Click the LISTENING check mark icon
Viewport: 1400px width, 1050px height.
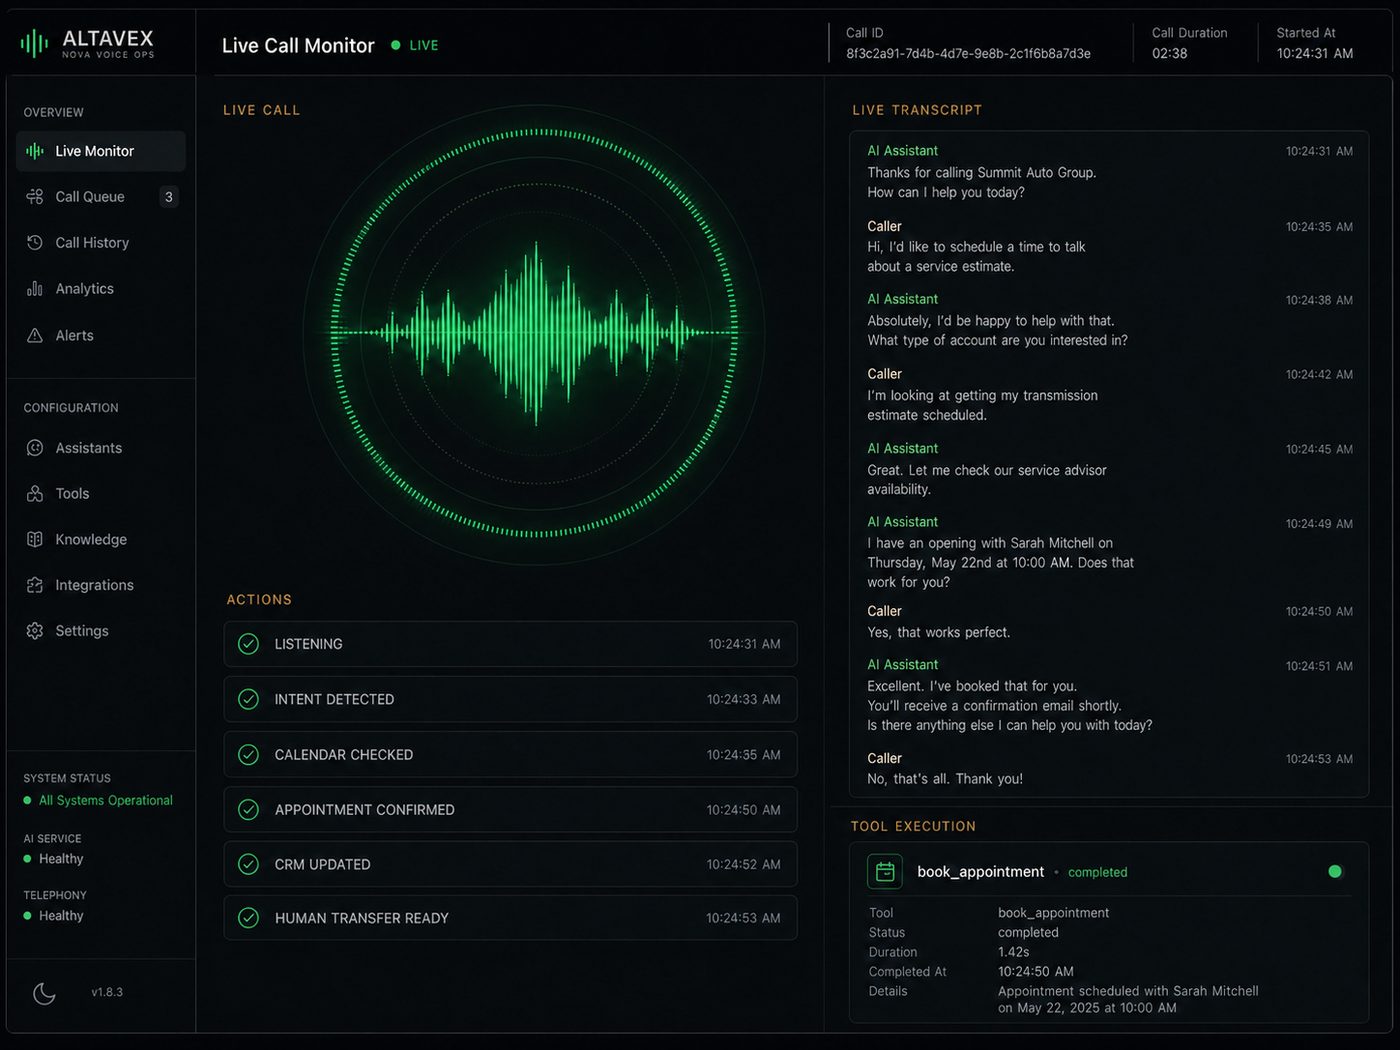(x=249, y=644)
